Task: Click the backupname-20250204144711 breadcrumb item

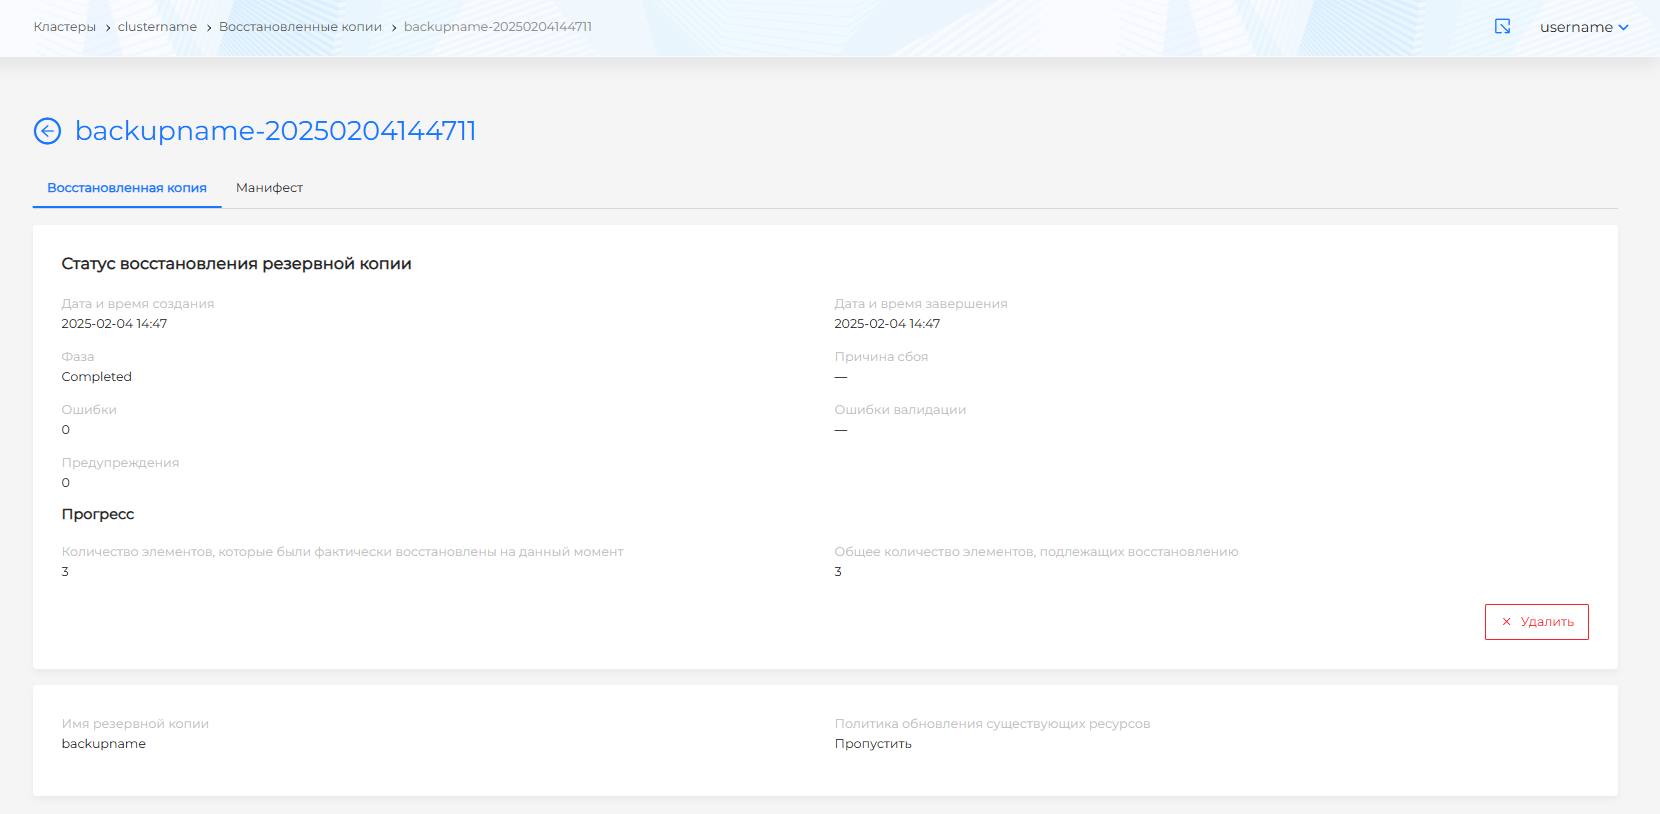Action: [x=497, y=27]
